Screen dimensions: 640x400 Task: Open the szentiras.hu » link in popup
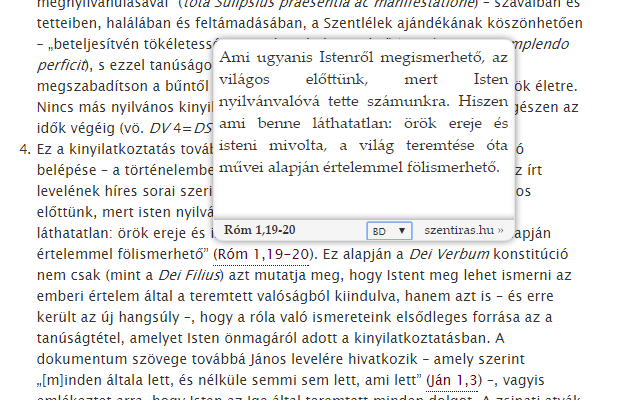click(x=464, y=230)
